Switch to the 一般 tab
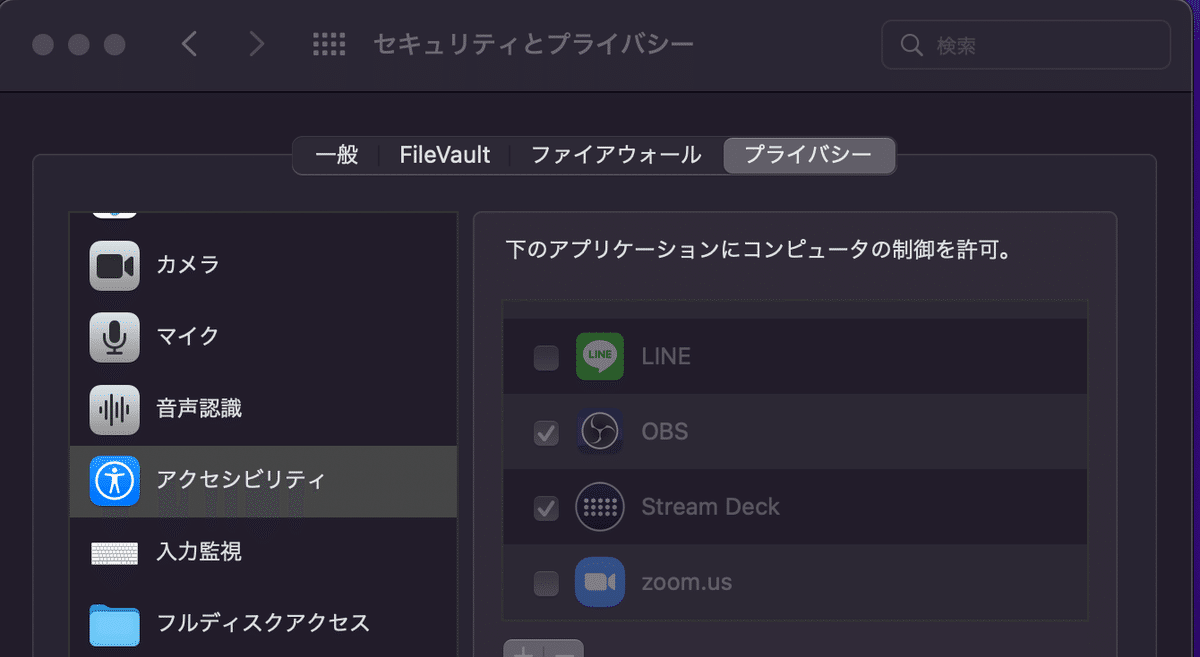 pyautogui.click(x=337, y=155)
